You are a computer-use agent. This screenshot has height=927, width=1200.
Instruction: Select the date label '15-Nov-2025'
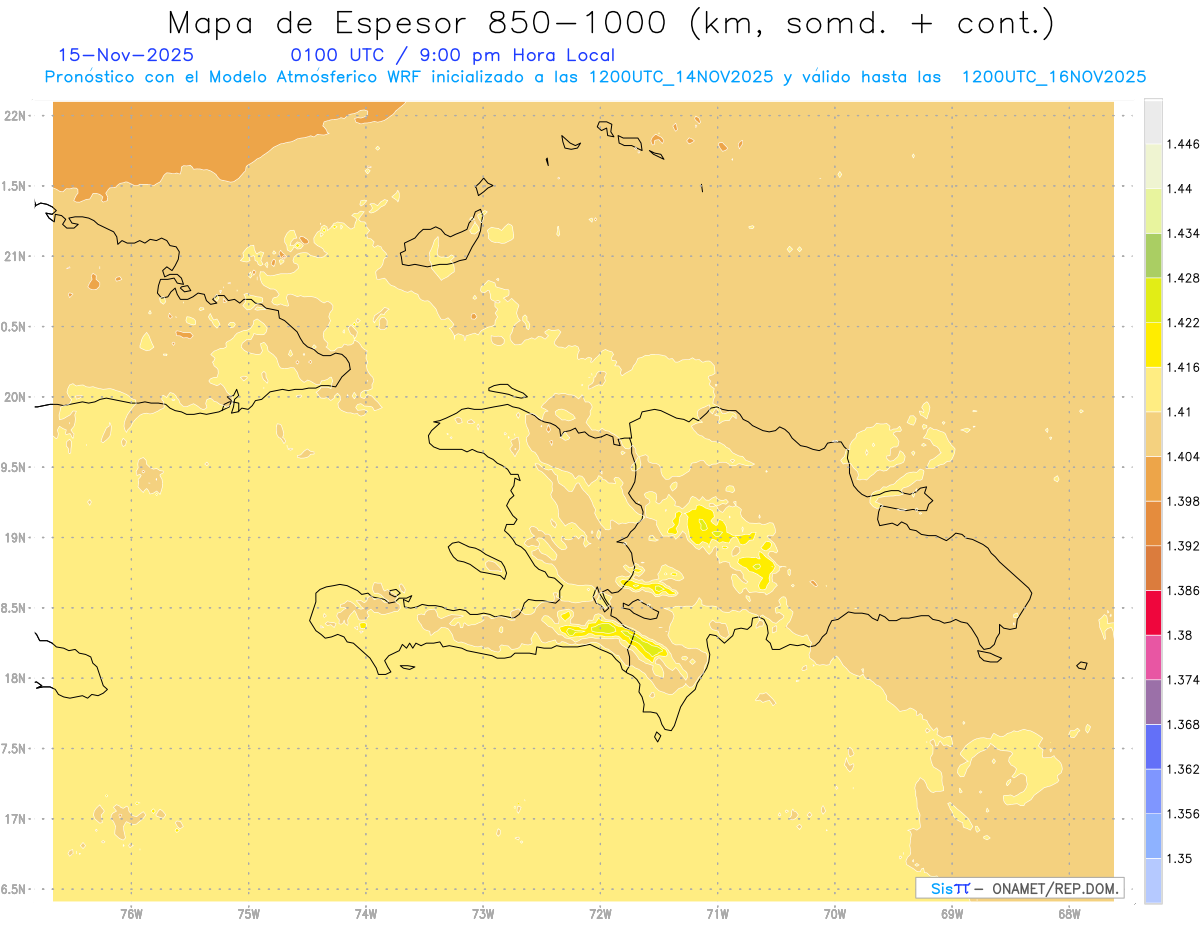click(x=126, y=56)
